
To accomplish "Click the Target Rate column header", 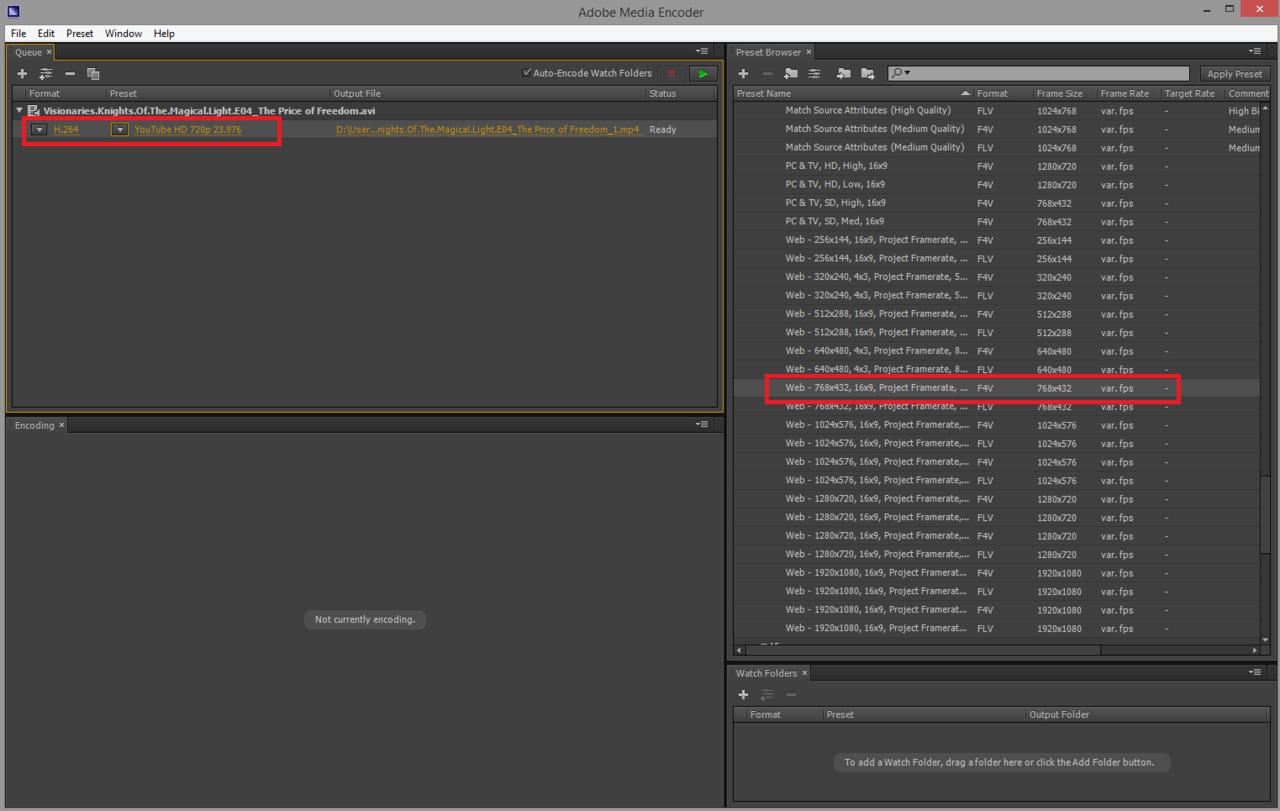I will pos(1190,94).
